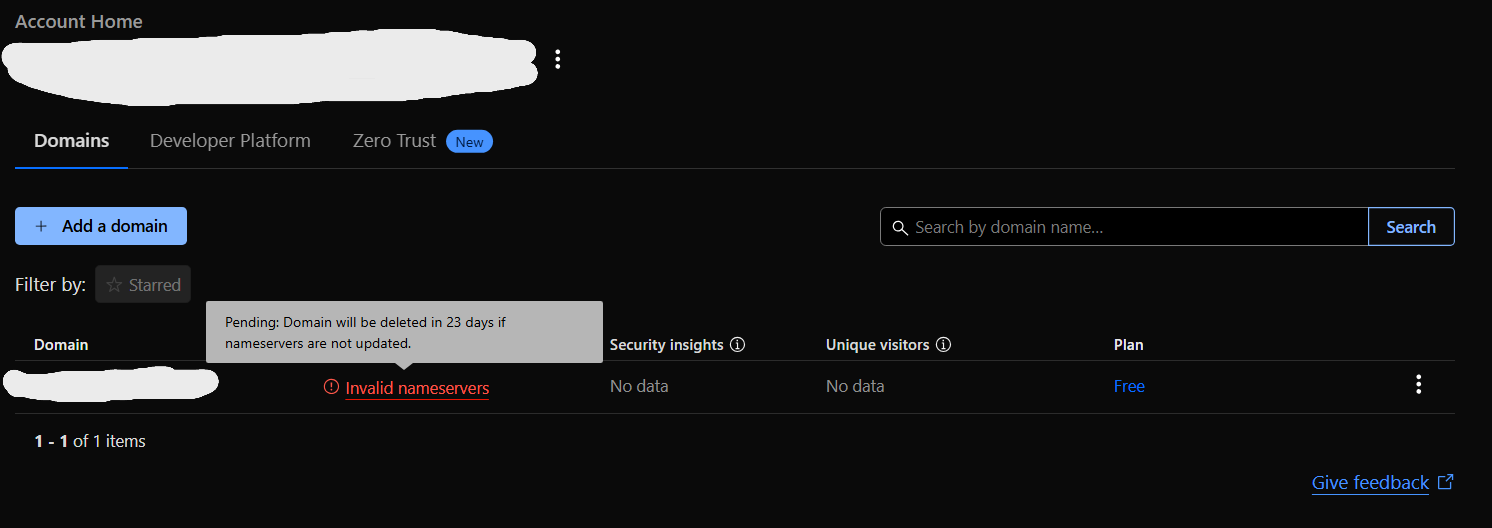Click the Domain column header
This screenshot has width=1492, height=528.
coord(61,345)
